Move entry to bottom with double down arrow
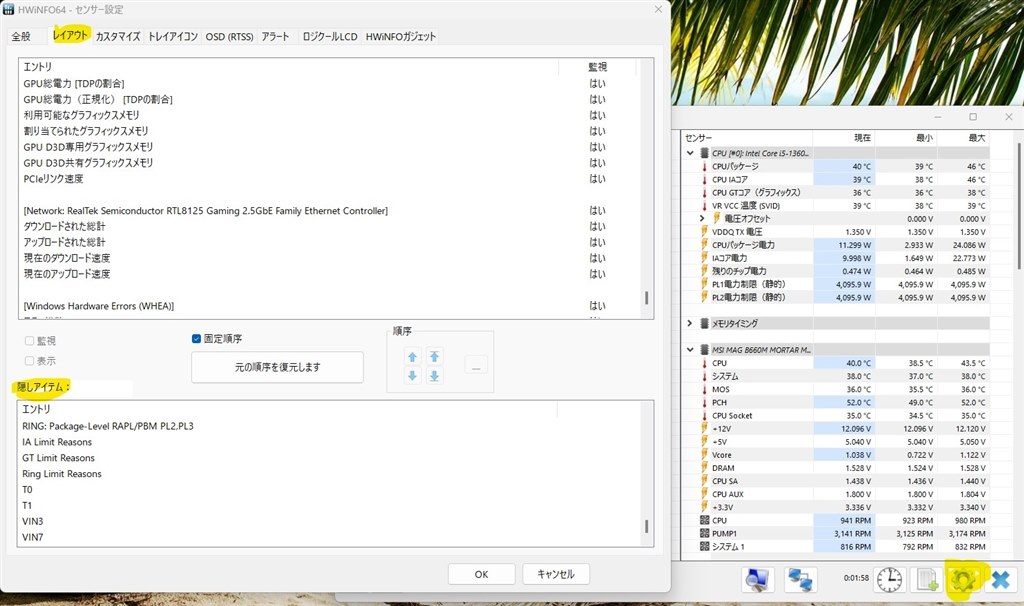The width and height of the screenshot is (1024, 606). (434, 376)
